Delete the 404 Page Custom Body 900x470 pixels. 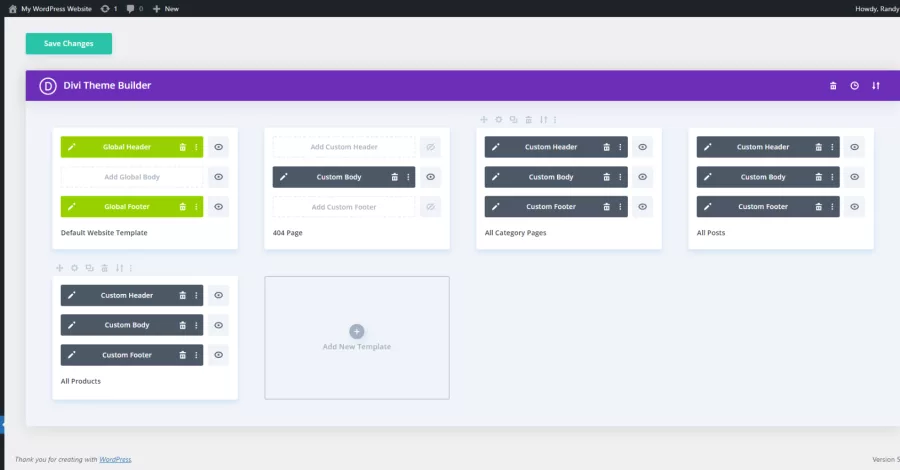(394, 177)
